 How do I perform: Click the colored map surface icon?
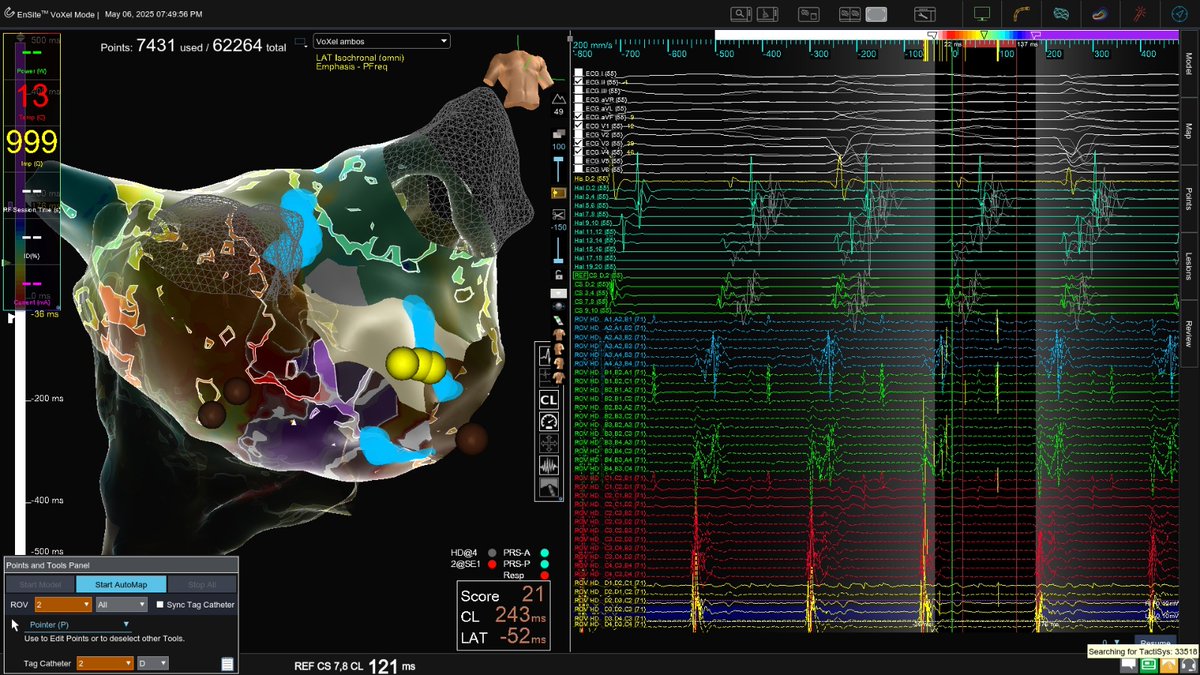click(1100, 14)
